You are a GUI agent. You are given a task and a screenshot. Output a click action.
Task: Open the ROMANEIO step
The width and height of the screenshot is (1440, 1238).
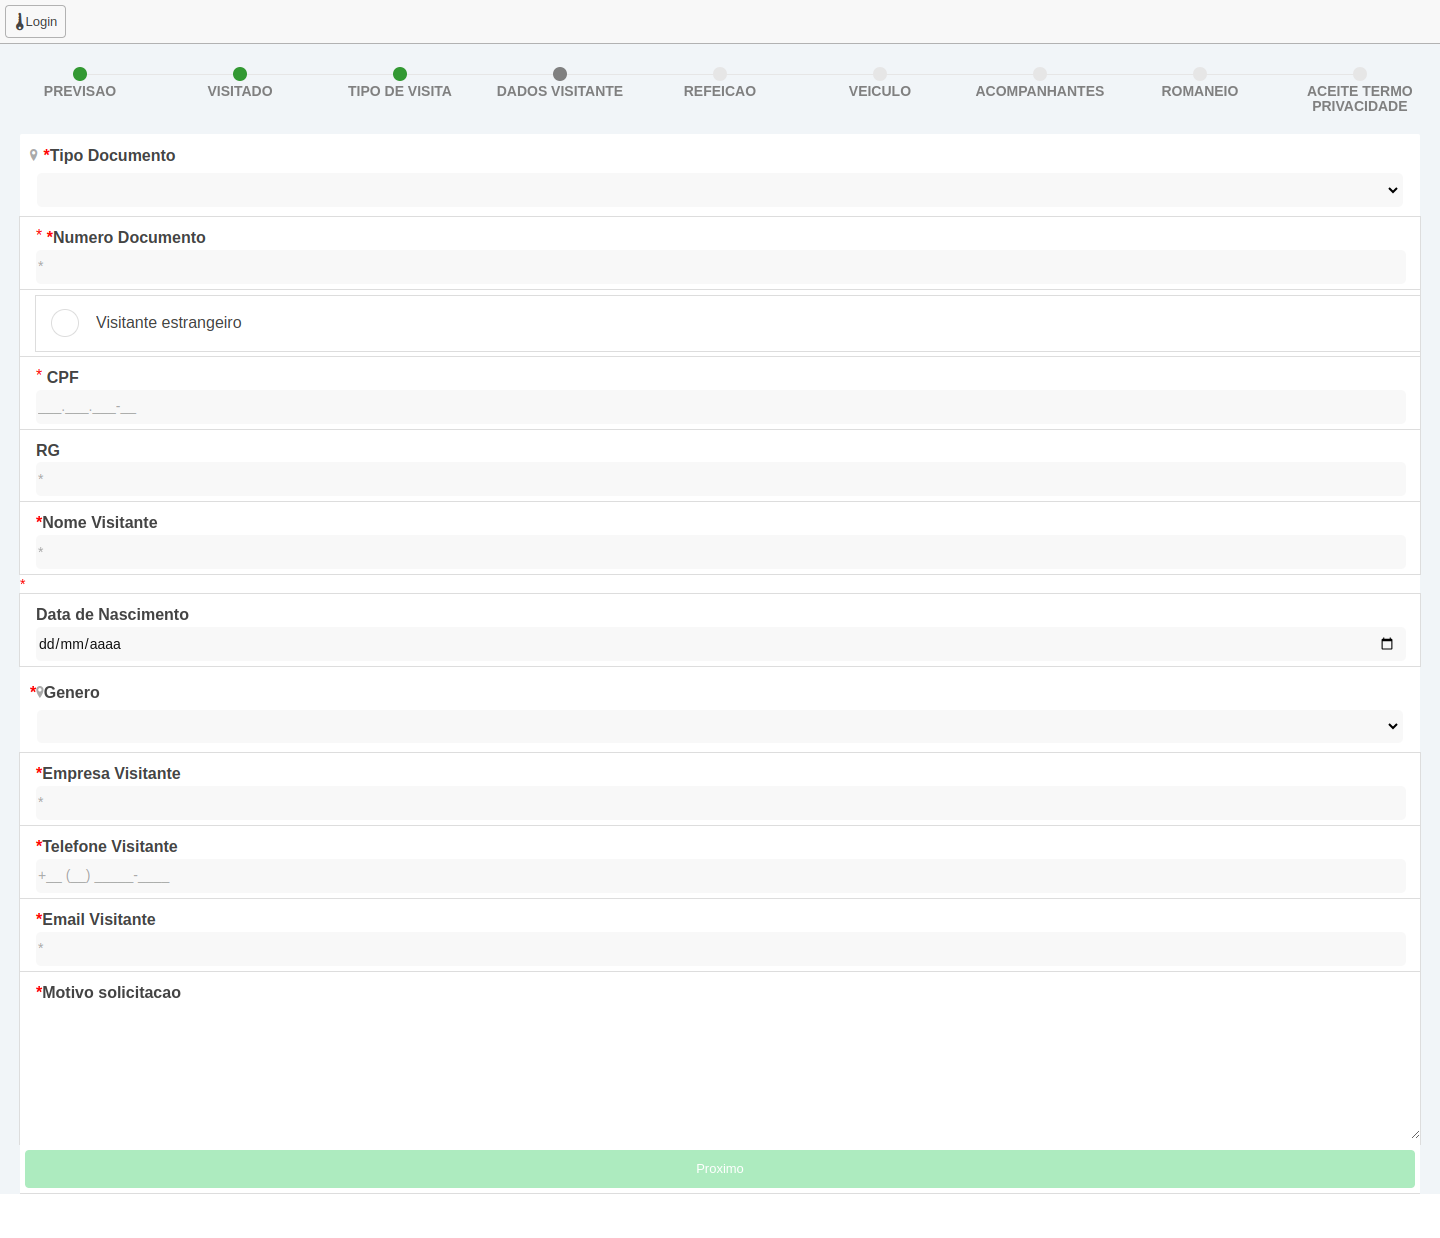[x=1200, y=90]
